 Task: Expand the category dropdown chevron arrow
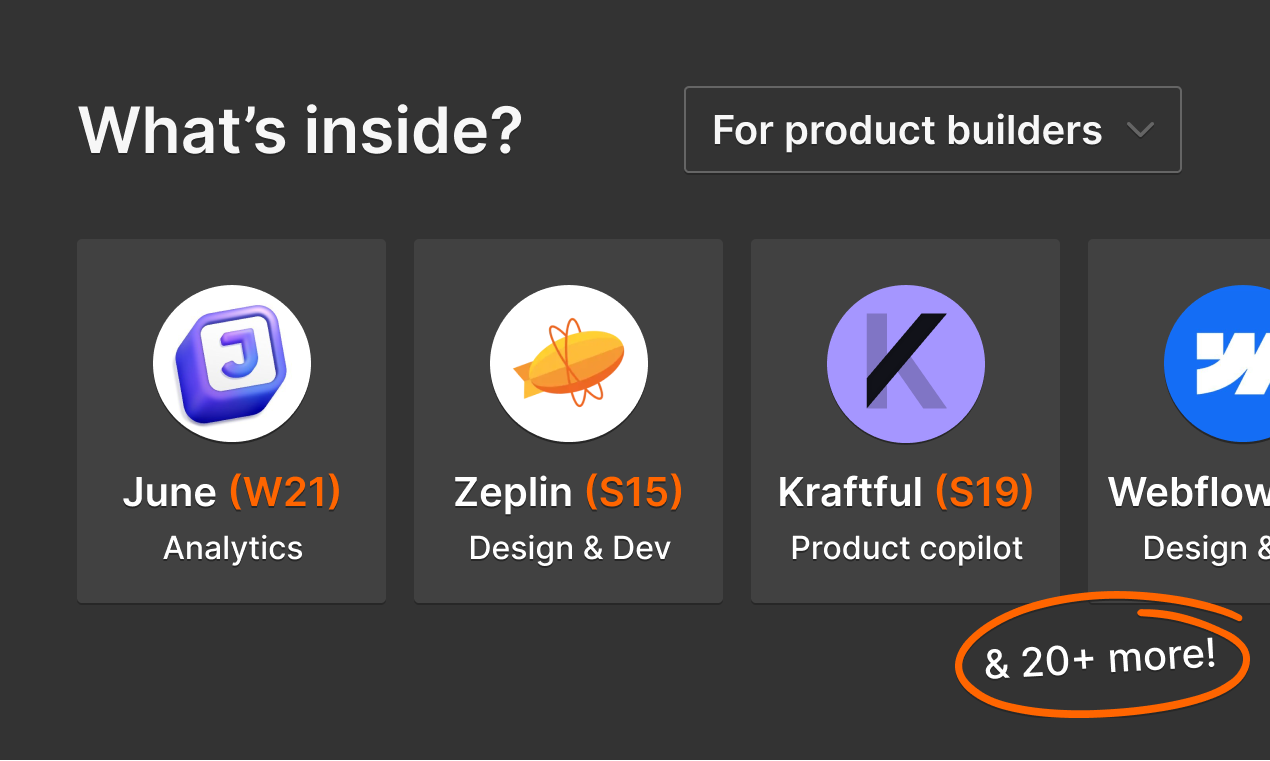[x=1140, y=131]
